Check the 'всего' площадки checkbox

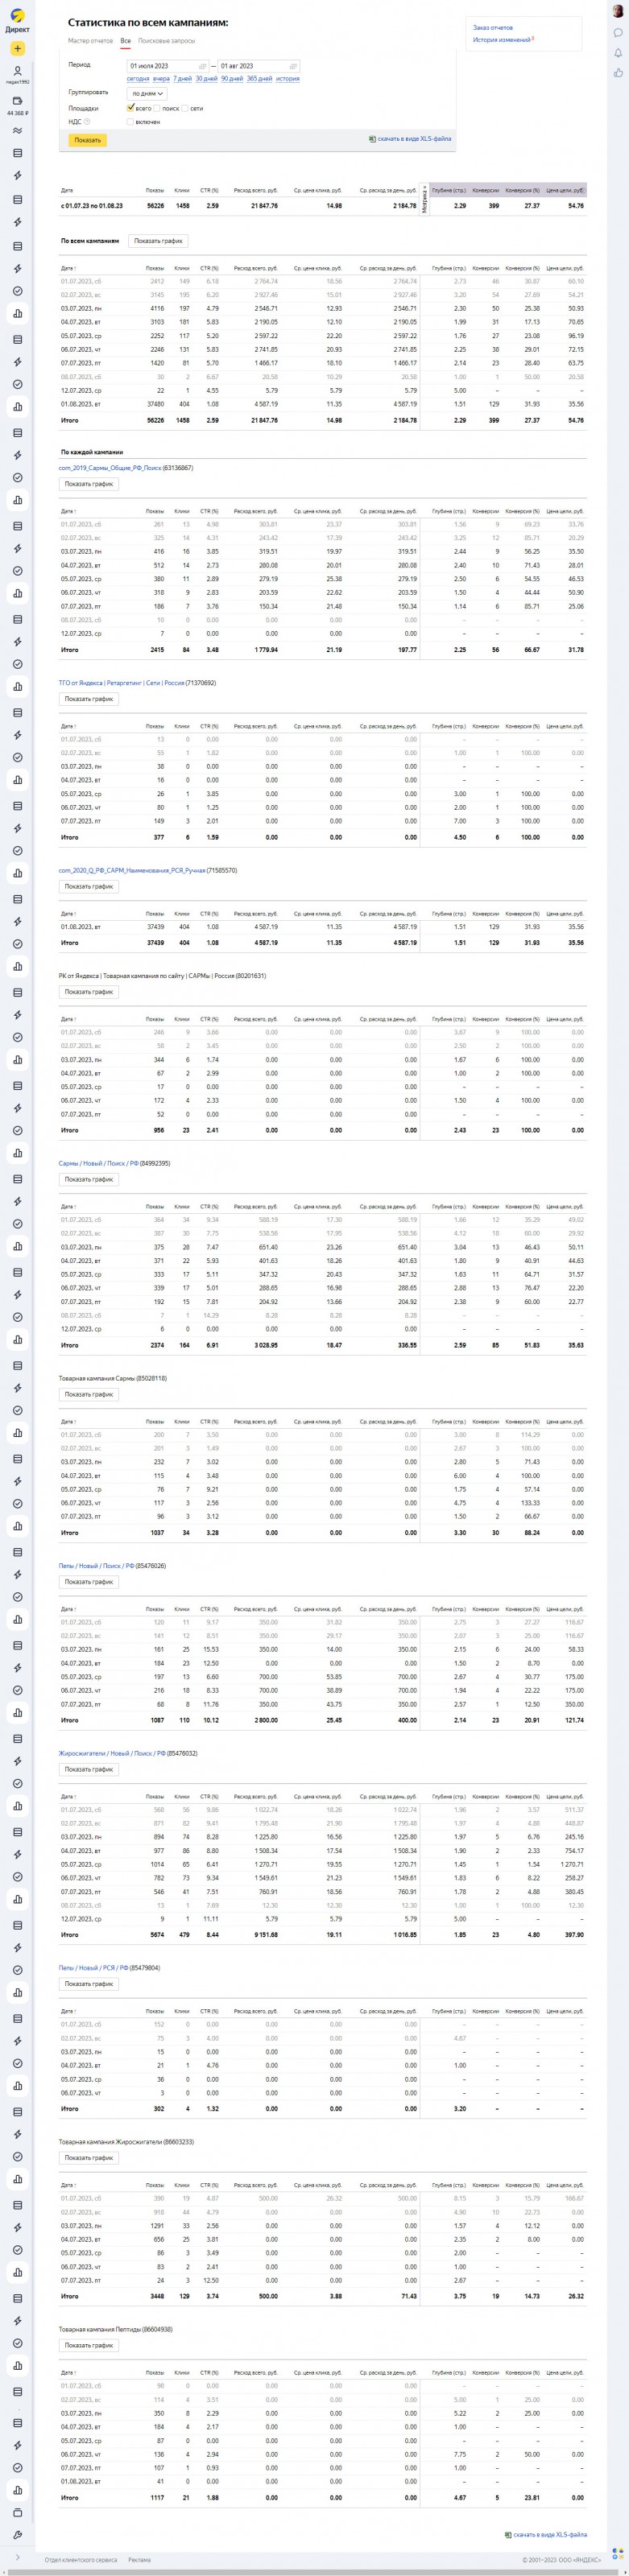tap(131, 107)
